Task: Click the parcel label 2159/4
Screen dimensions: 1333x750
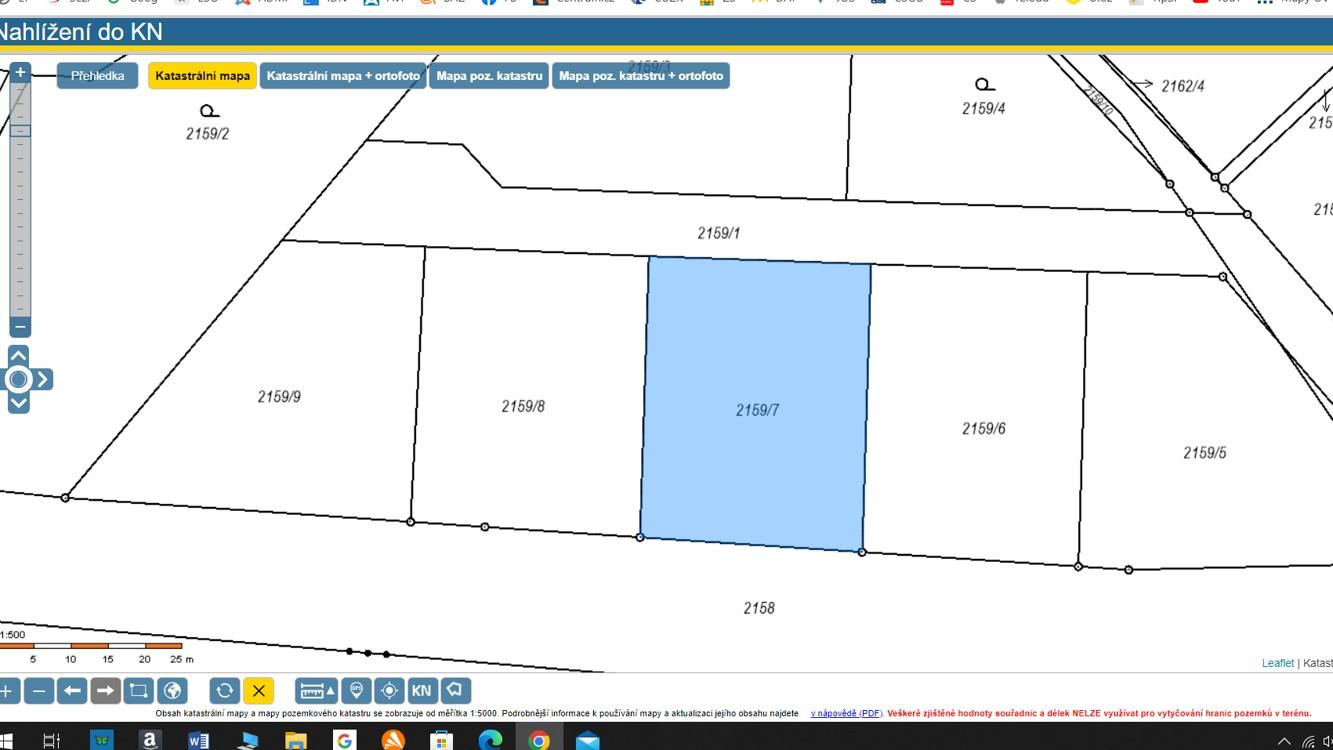Action: point(984,108)
